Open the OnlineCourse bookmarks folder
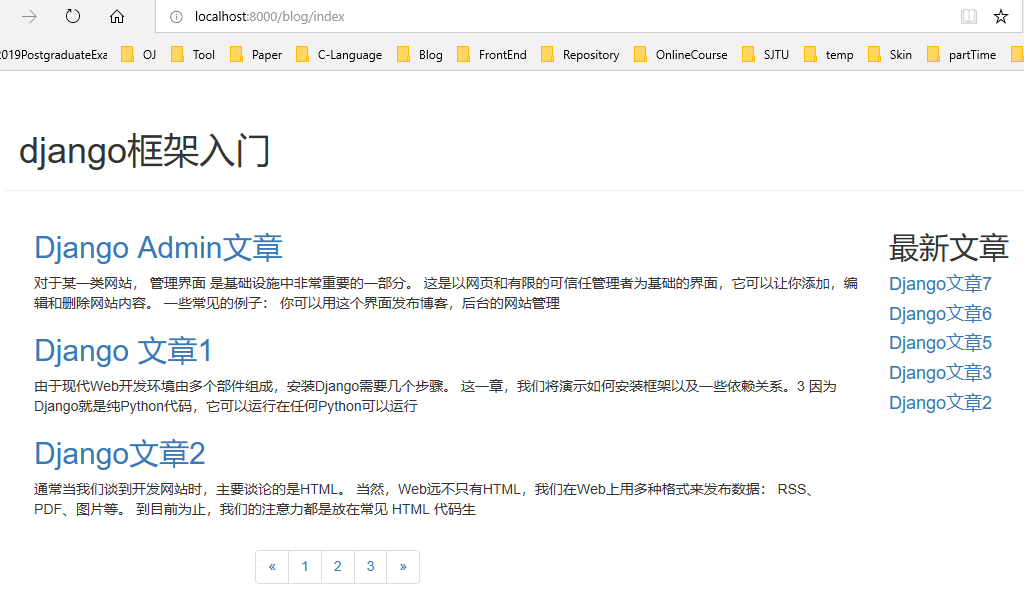Image resolution: width=1024 pixels, height=611 pixels. point(680,54)
